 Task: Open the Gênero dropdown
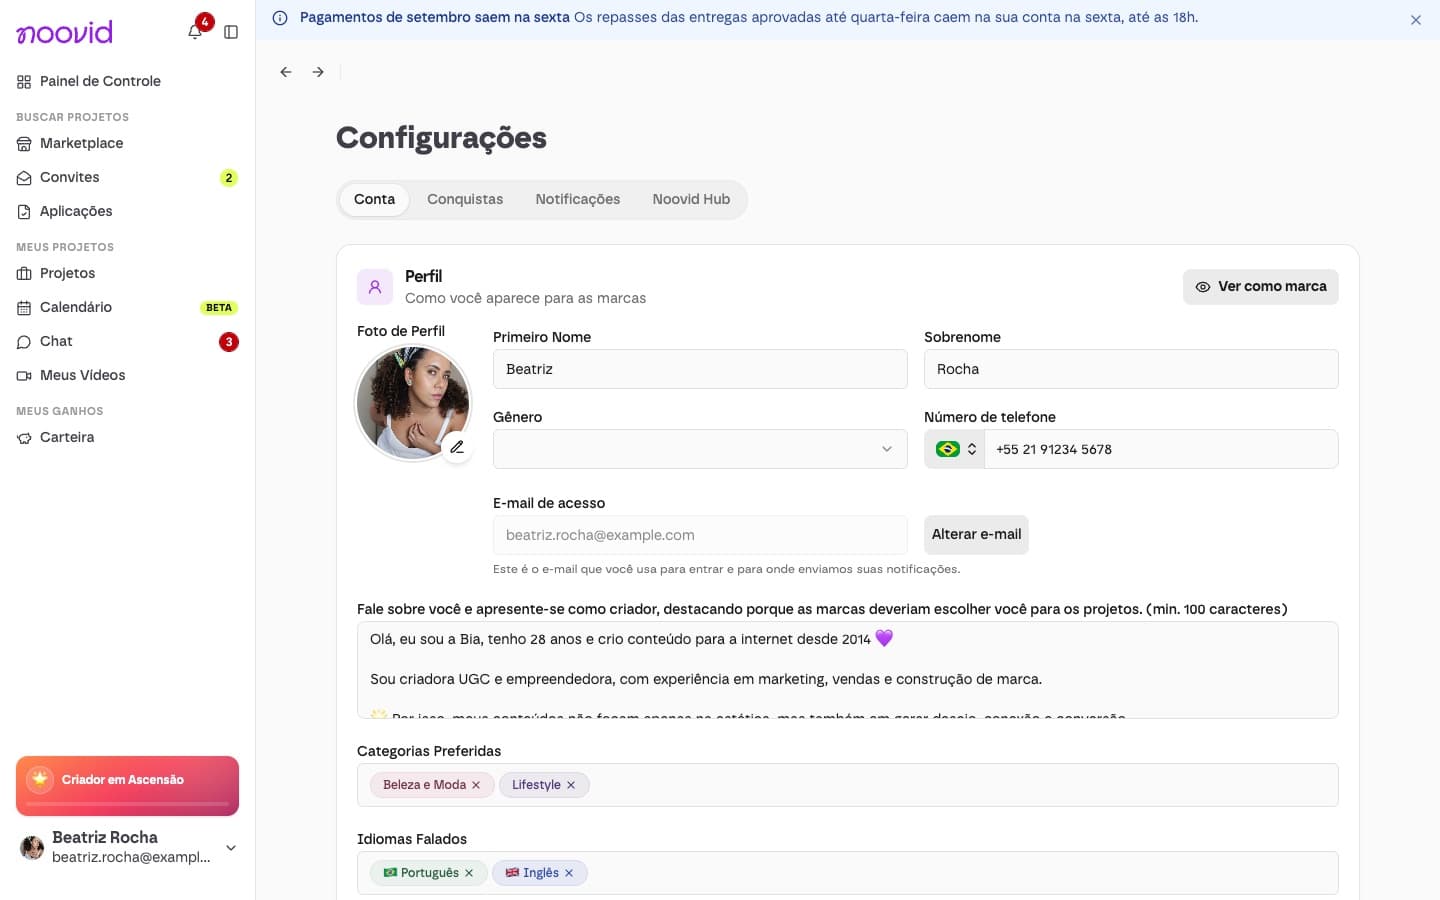pyautogui.click(x=700, y=449)
